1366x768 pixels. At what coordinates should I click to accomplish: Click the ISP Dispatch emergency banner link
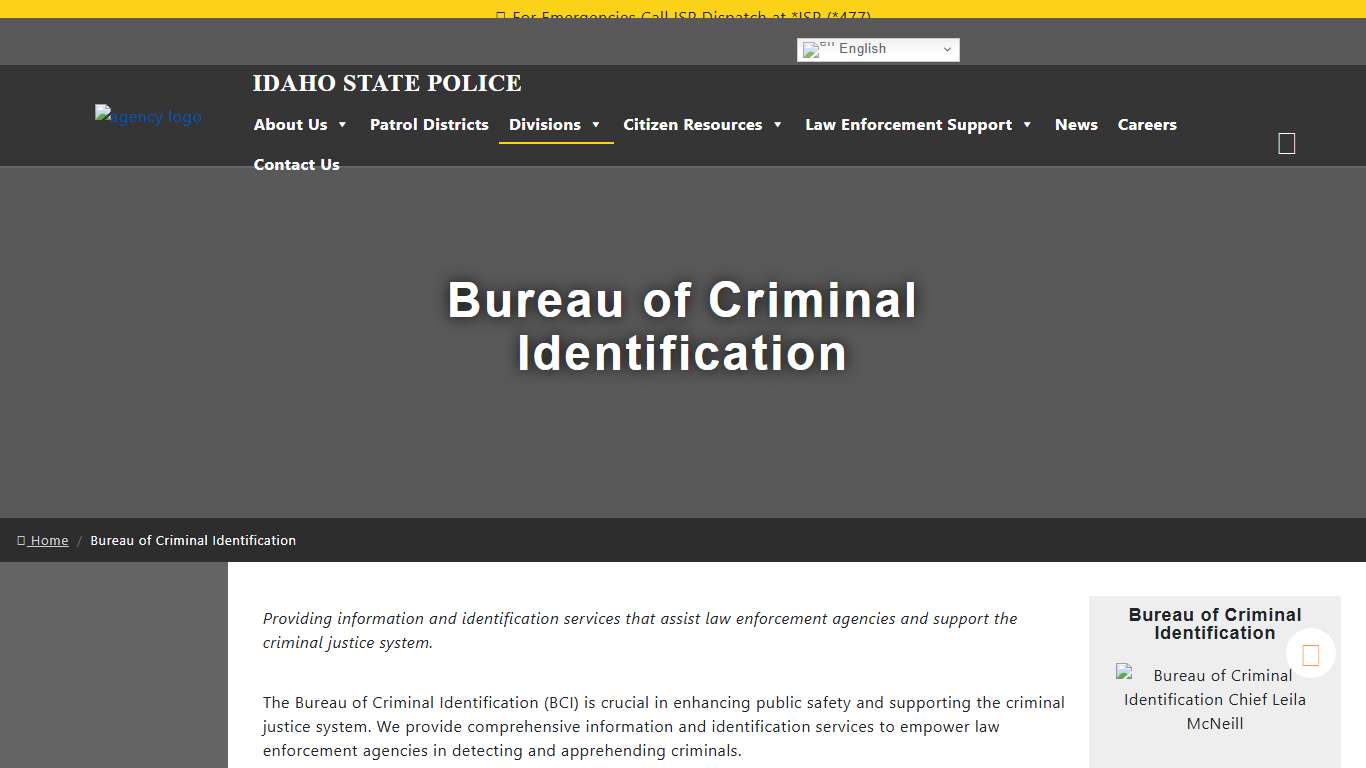pos(683,17)
